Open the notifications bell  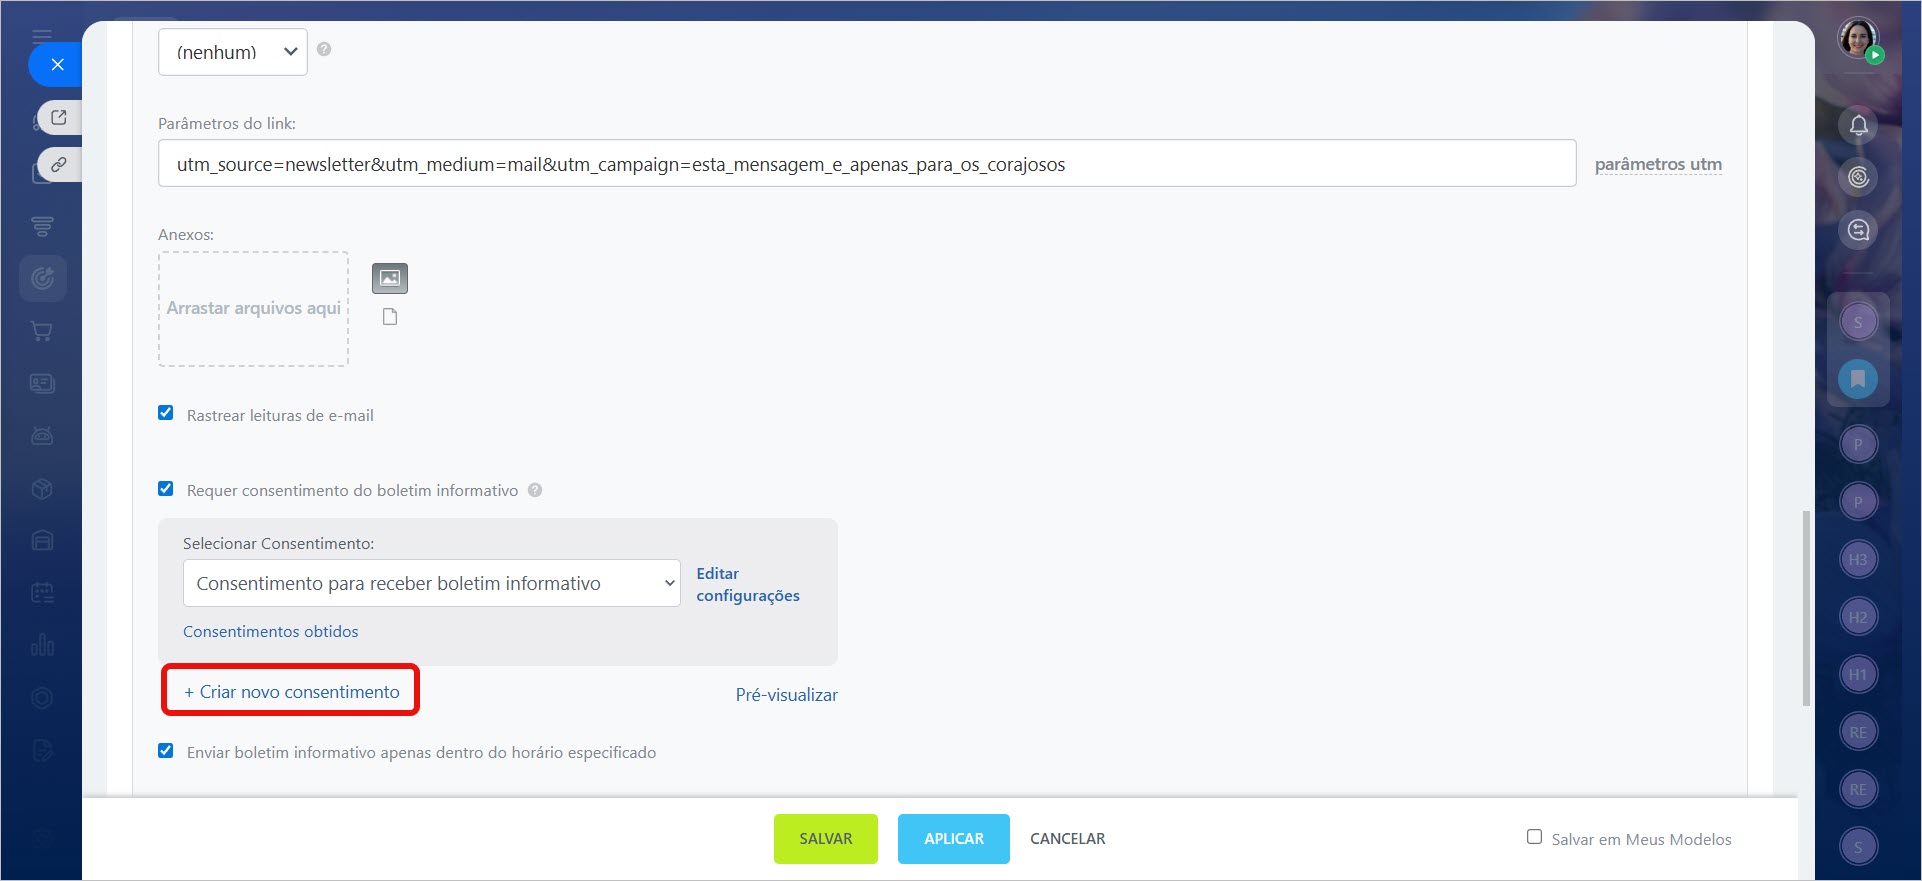[1858, 125]
